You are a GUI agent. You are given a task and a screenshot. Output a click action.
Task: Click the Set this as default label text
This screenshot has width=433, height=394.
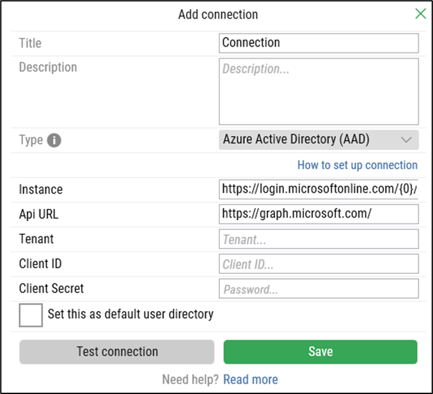130,314
